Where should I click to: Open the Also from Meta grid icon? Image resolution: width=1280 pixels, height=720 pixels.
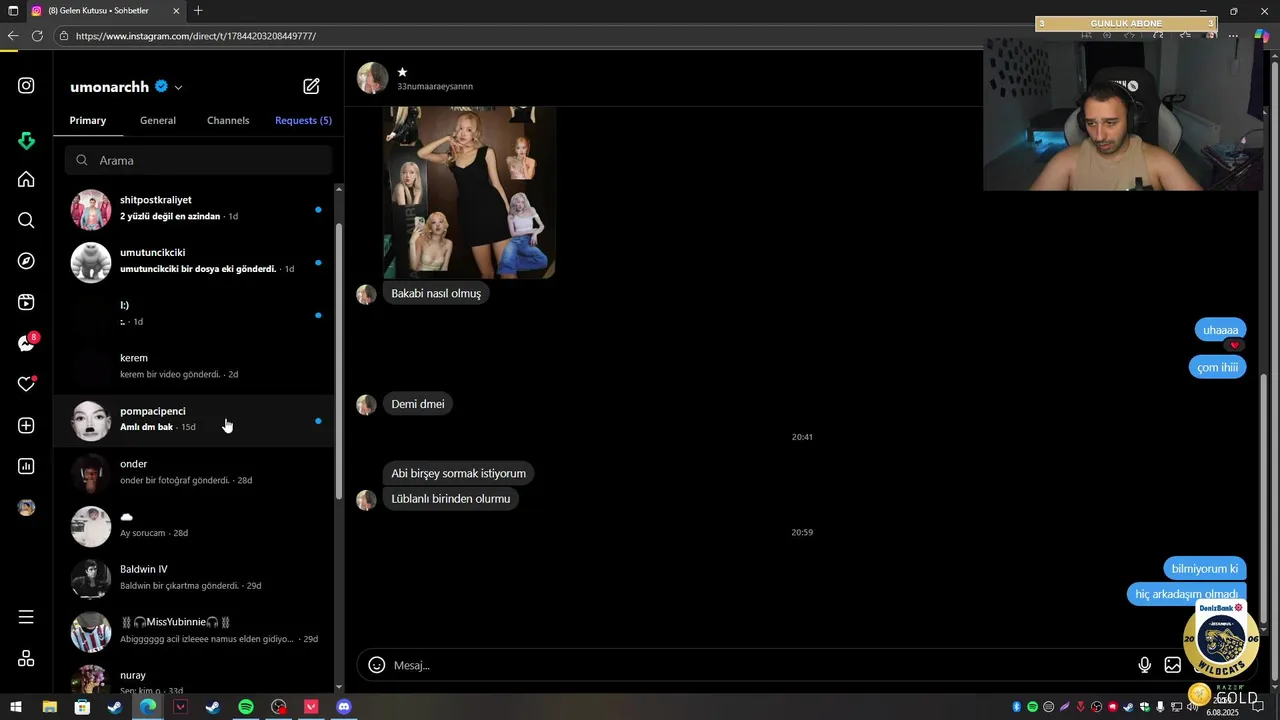(x=26, y=658)
